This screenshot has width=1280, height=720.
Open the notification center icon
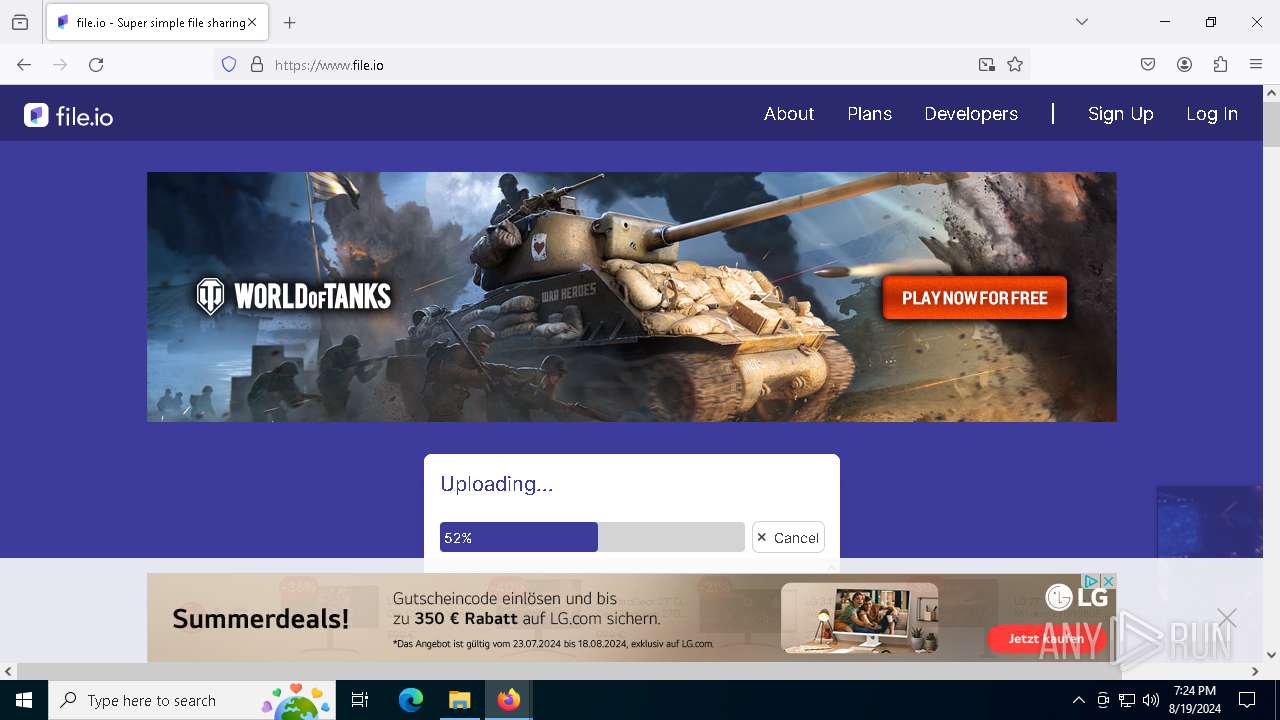[1247, 700]
